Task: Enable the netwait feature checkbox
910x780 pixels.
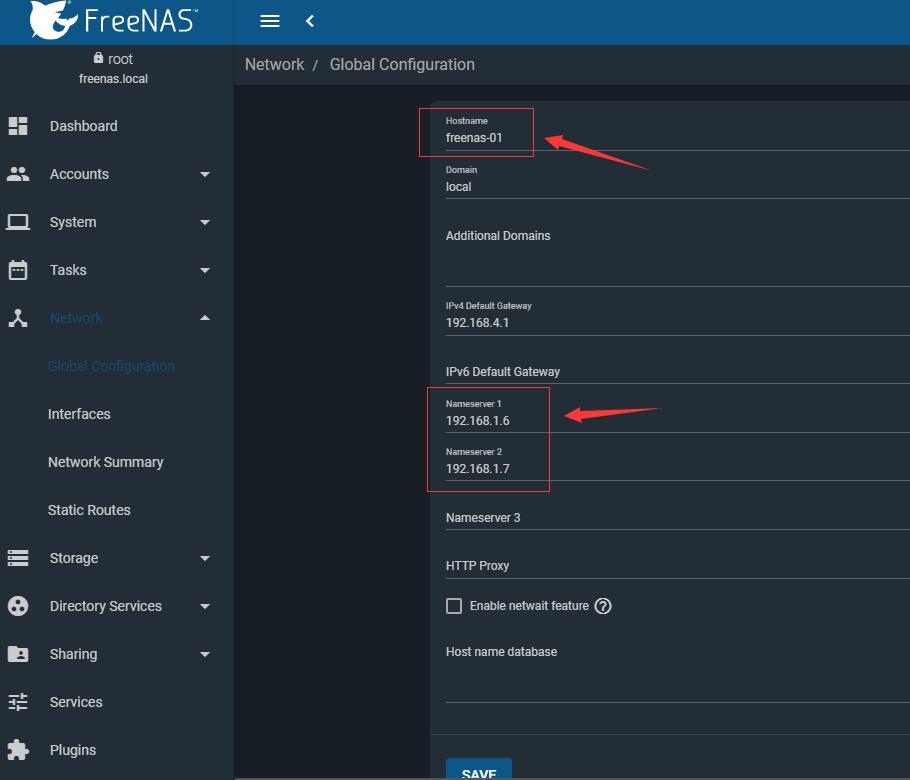Action: point(454,605)
